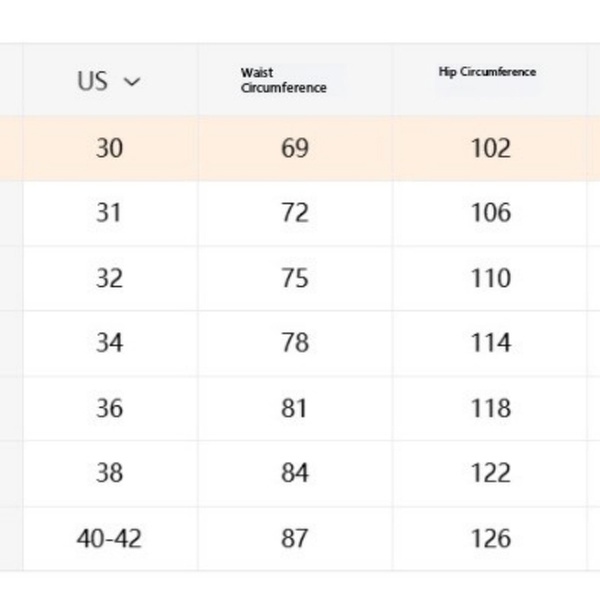Screen dimensions: 600x600
Task: Select US size 38 cell
Action: pyautogui.click(x=109, y=473)
